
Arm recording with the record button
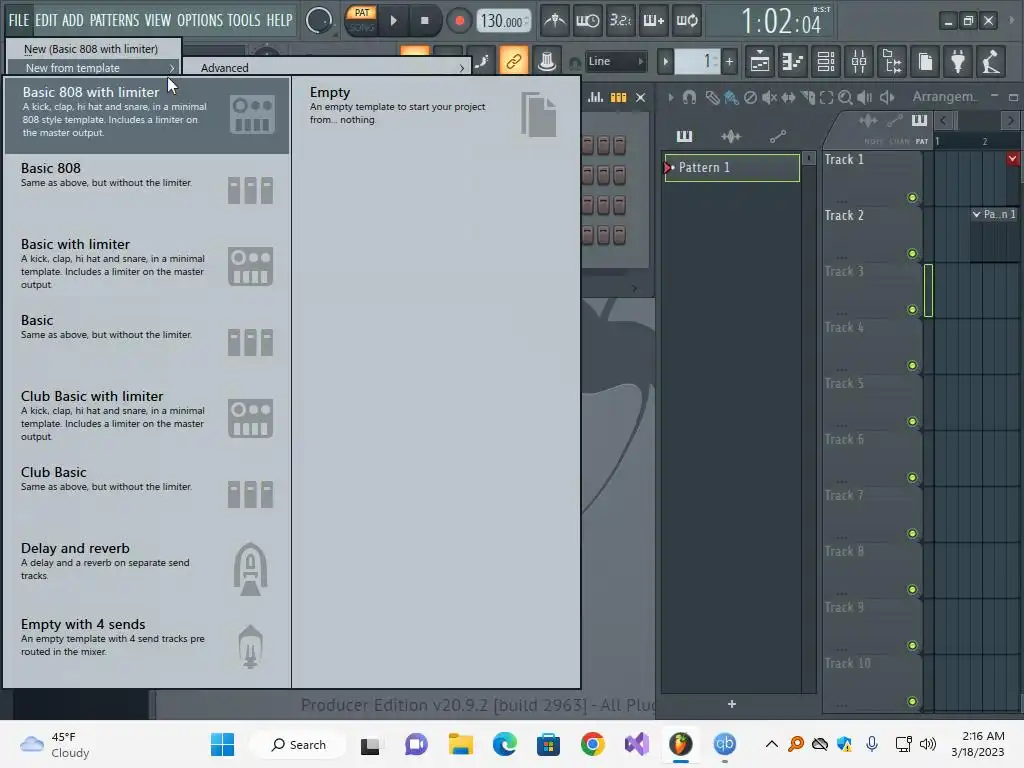point(459,21)
